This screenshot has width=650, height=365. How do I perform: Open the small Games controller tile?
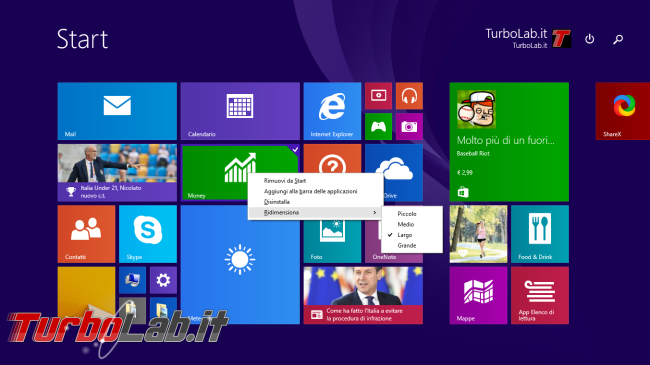point(378,127)
